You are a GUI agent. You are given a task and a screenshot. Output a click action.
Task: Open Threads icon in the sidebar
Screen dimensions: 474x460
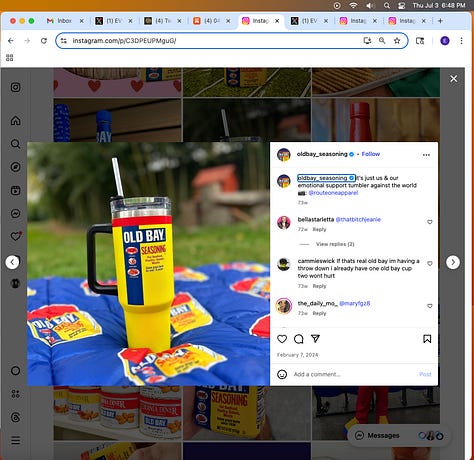pyautogui.click(x=15, y=417)
